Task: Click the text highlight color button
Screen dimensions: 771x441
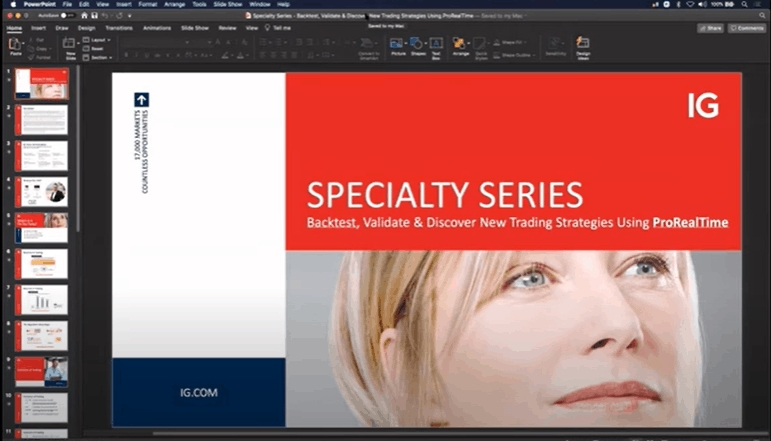Action: point(225,56)
